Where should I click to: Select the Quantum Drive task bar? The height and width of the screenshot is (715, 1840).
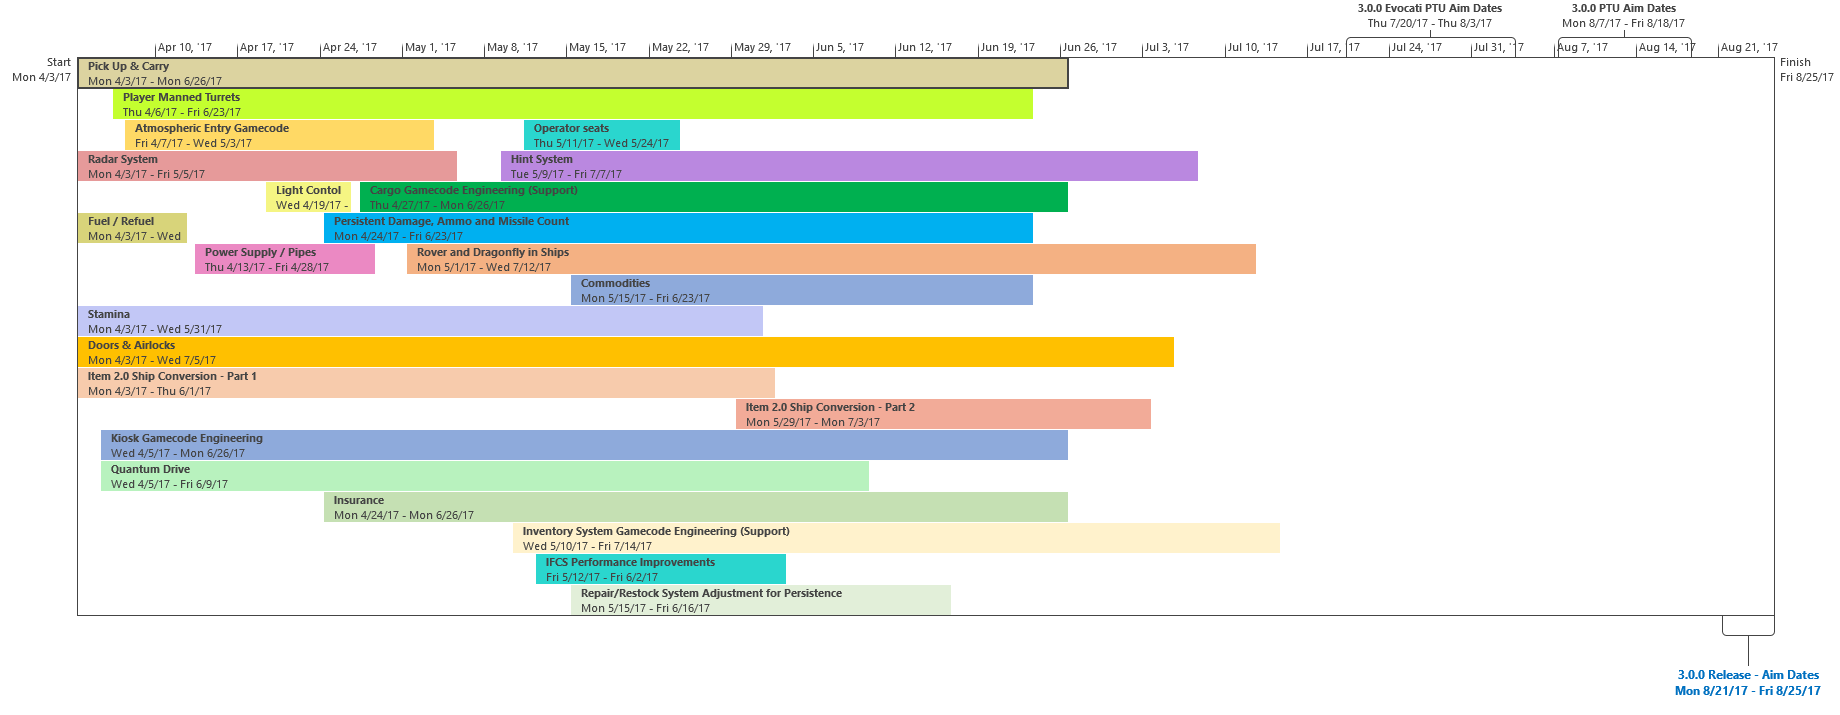tap(484, 476)
